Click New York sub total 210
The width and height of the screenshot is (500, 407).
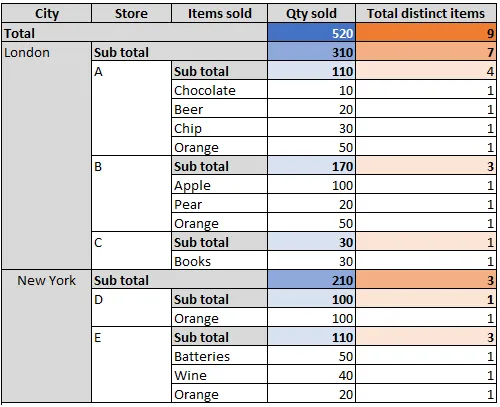coord(311,280)
